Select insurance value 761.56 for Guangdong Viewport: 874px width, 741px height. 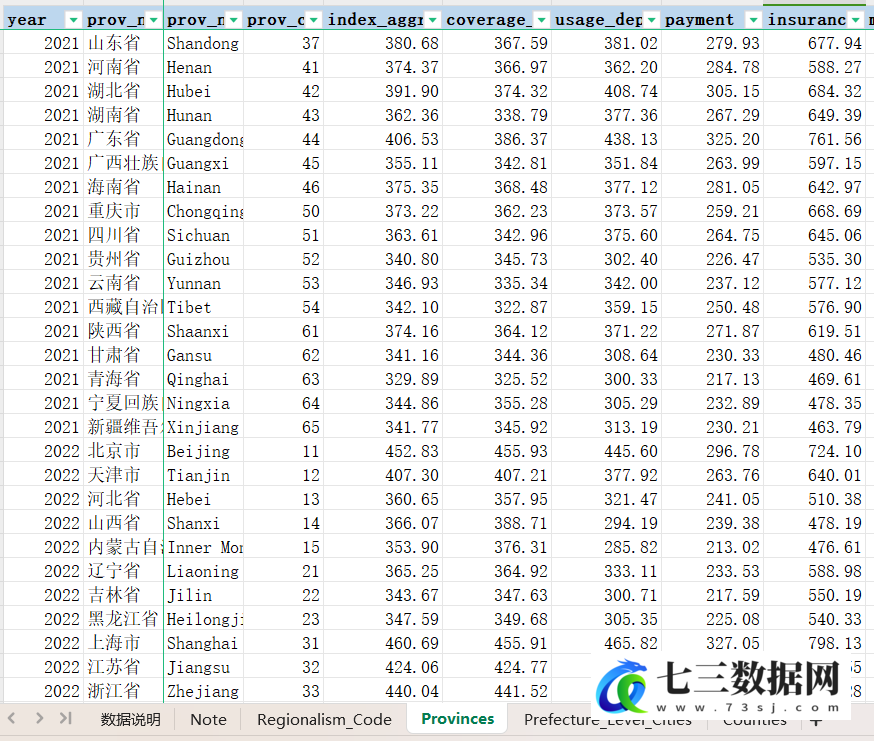point(814,139)
